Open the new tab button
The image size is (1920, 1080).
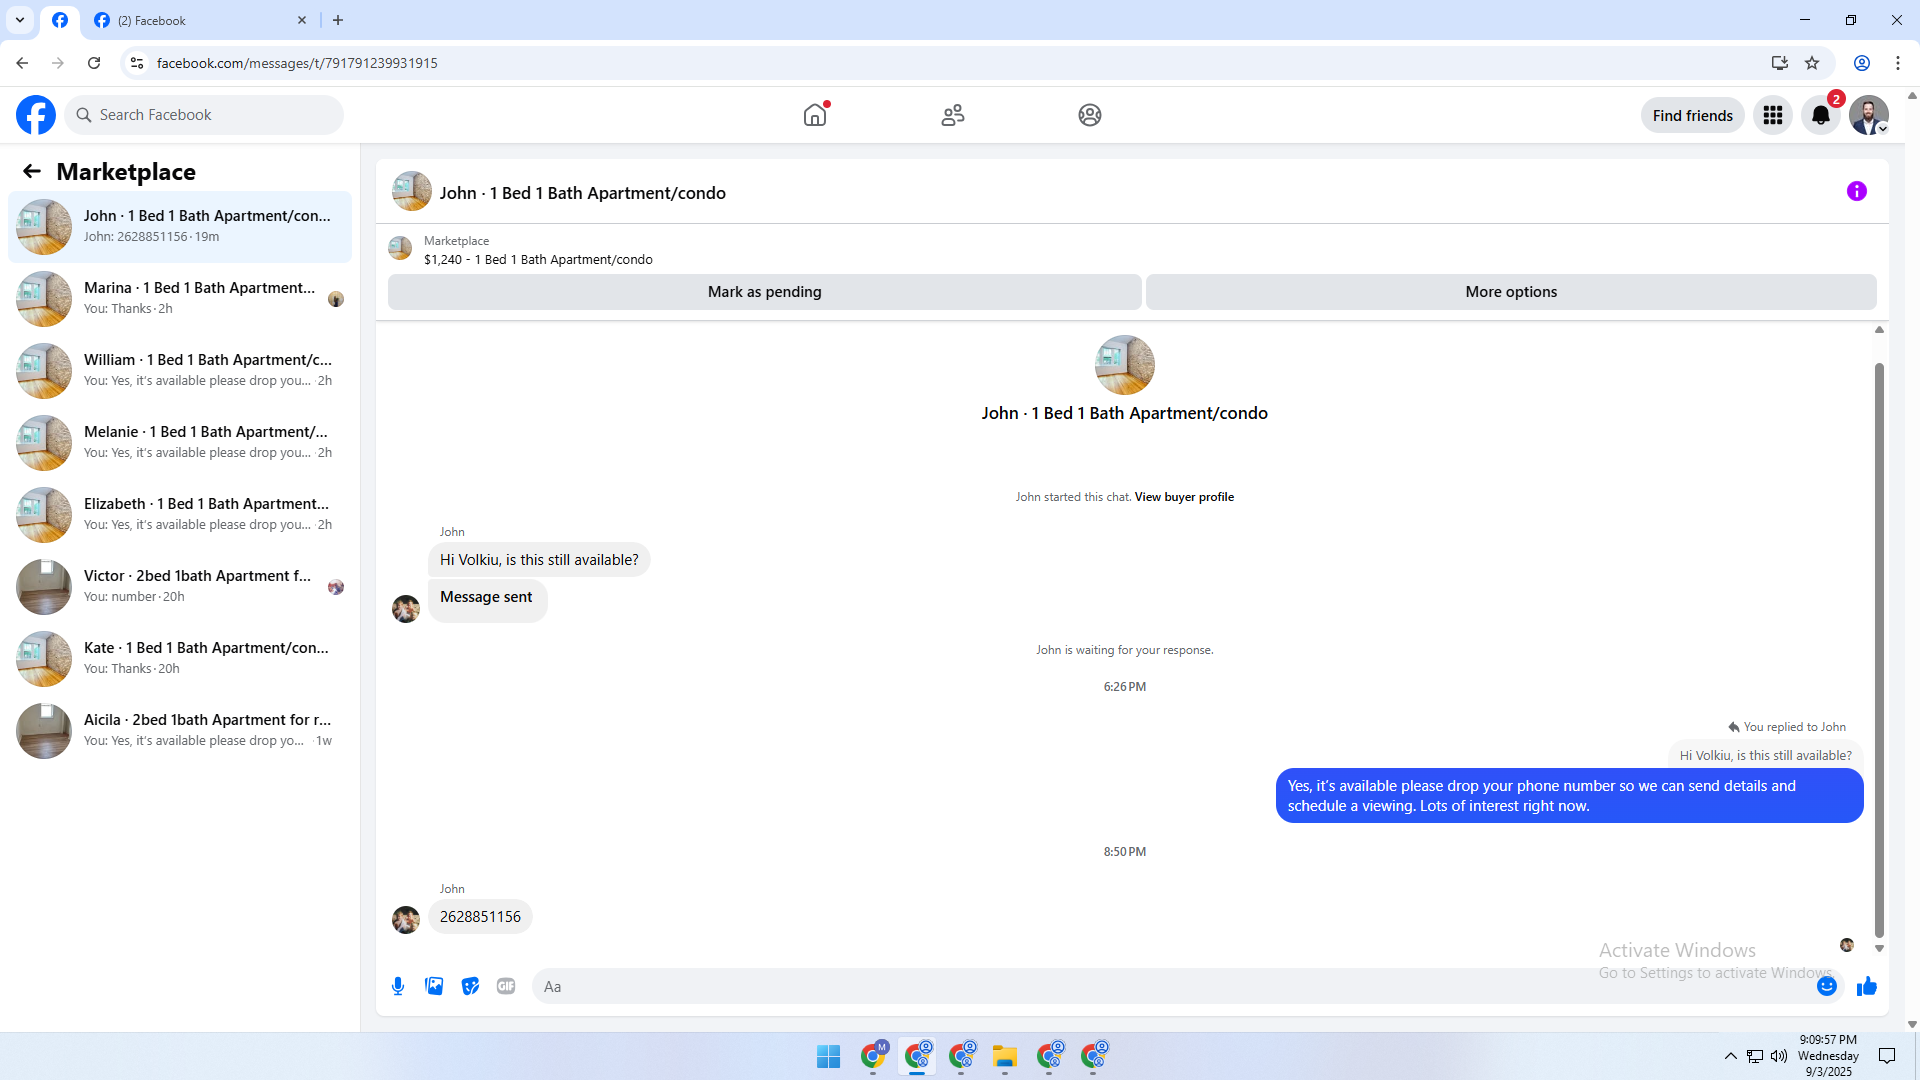tap(338, 20)
